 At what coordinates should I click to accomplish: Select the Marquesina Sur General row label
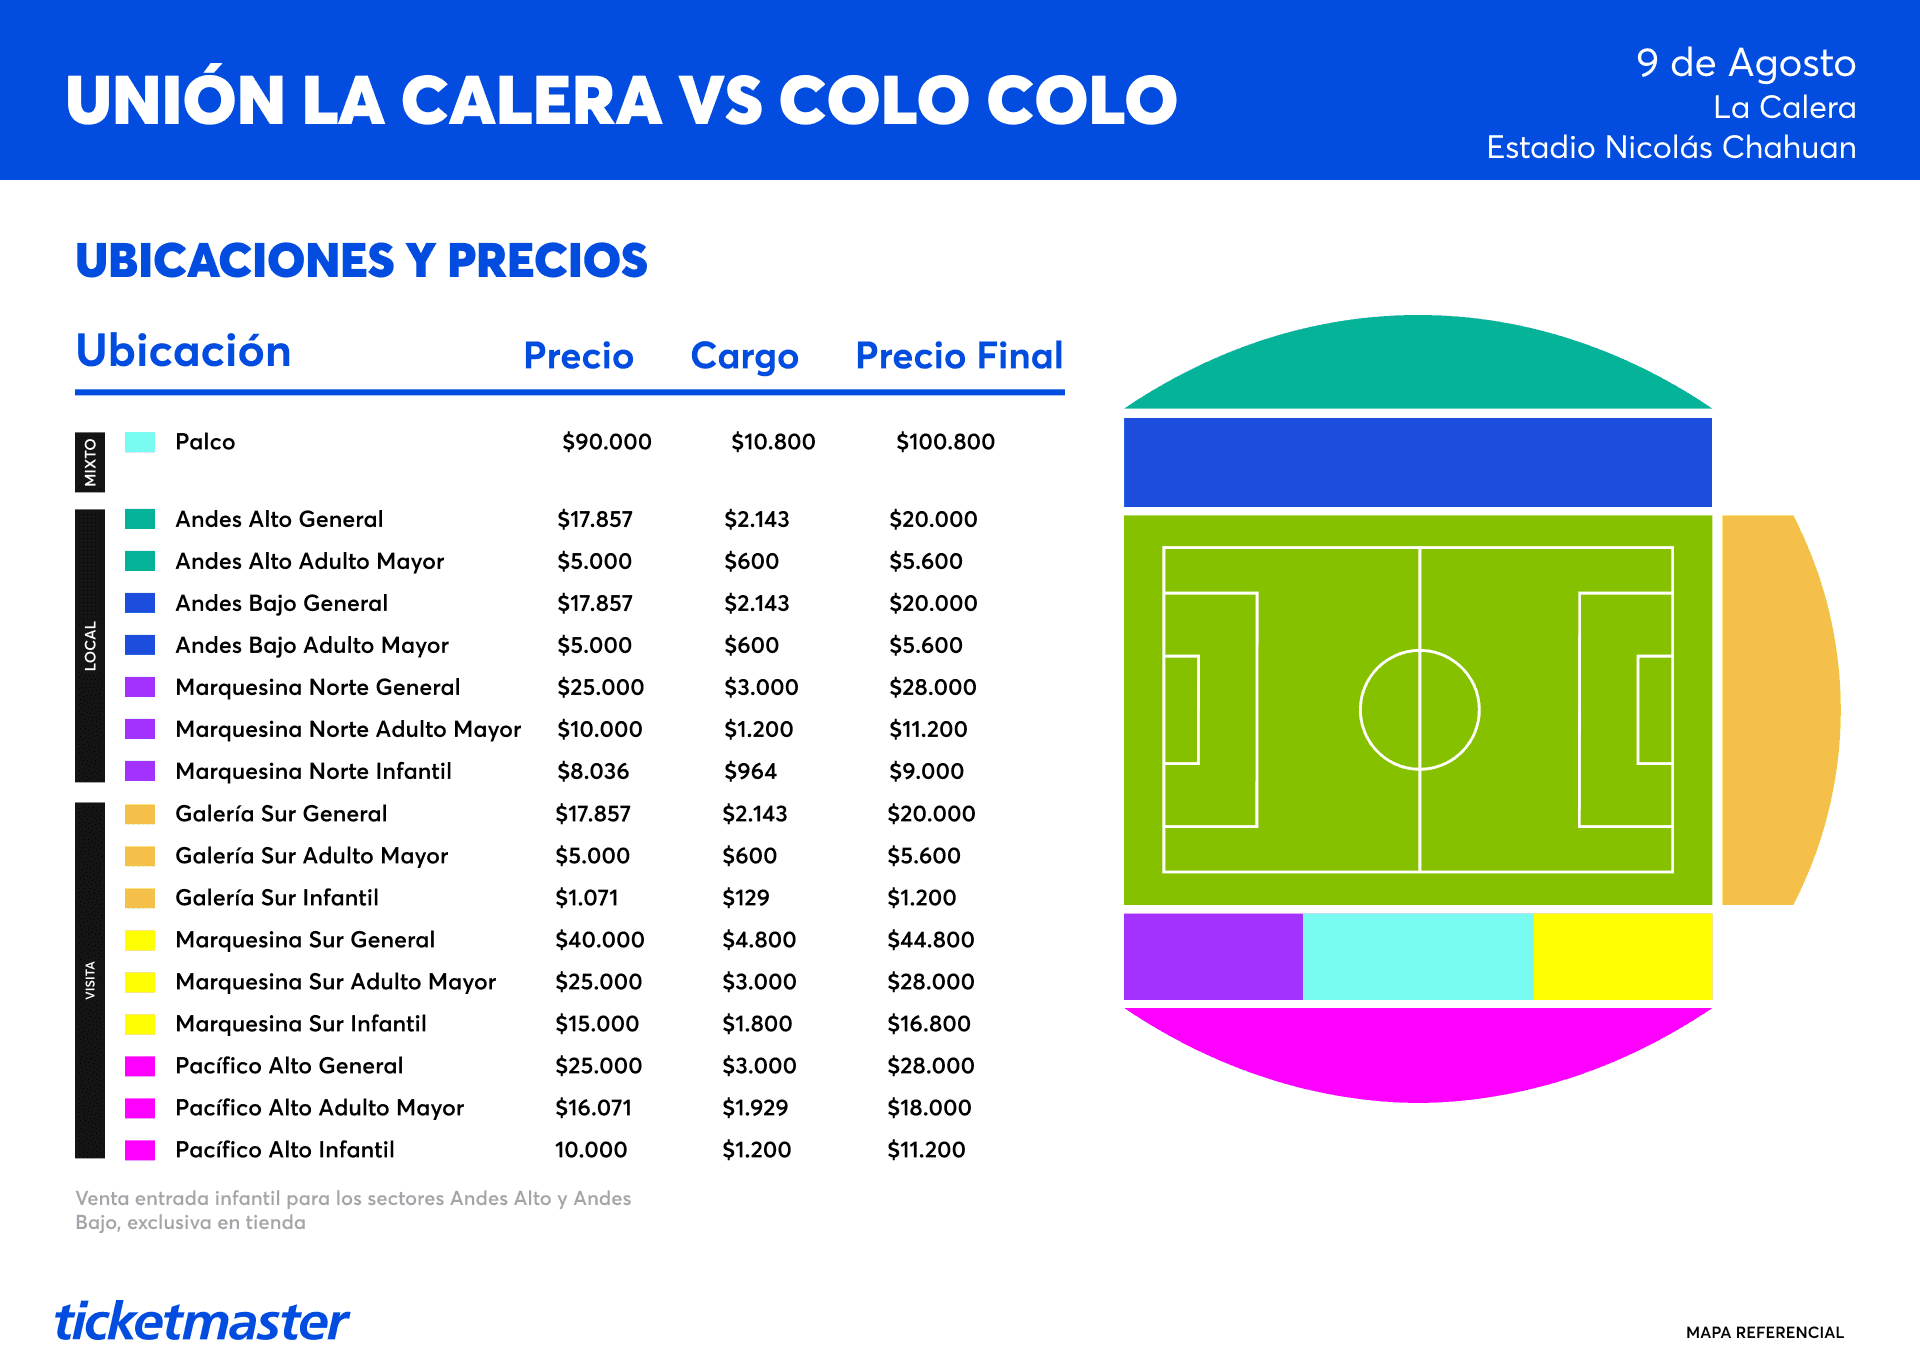pos(305,940)
